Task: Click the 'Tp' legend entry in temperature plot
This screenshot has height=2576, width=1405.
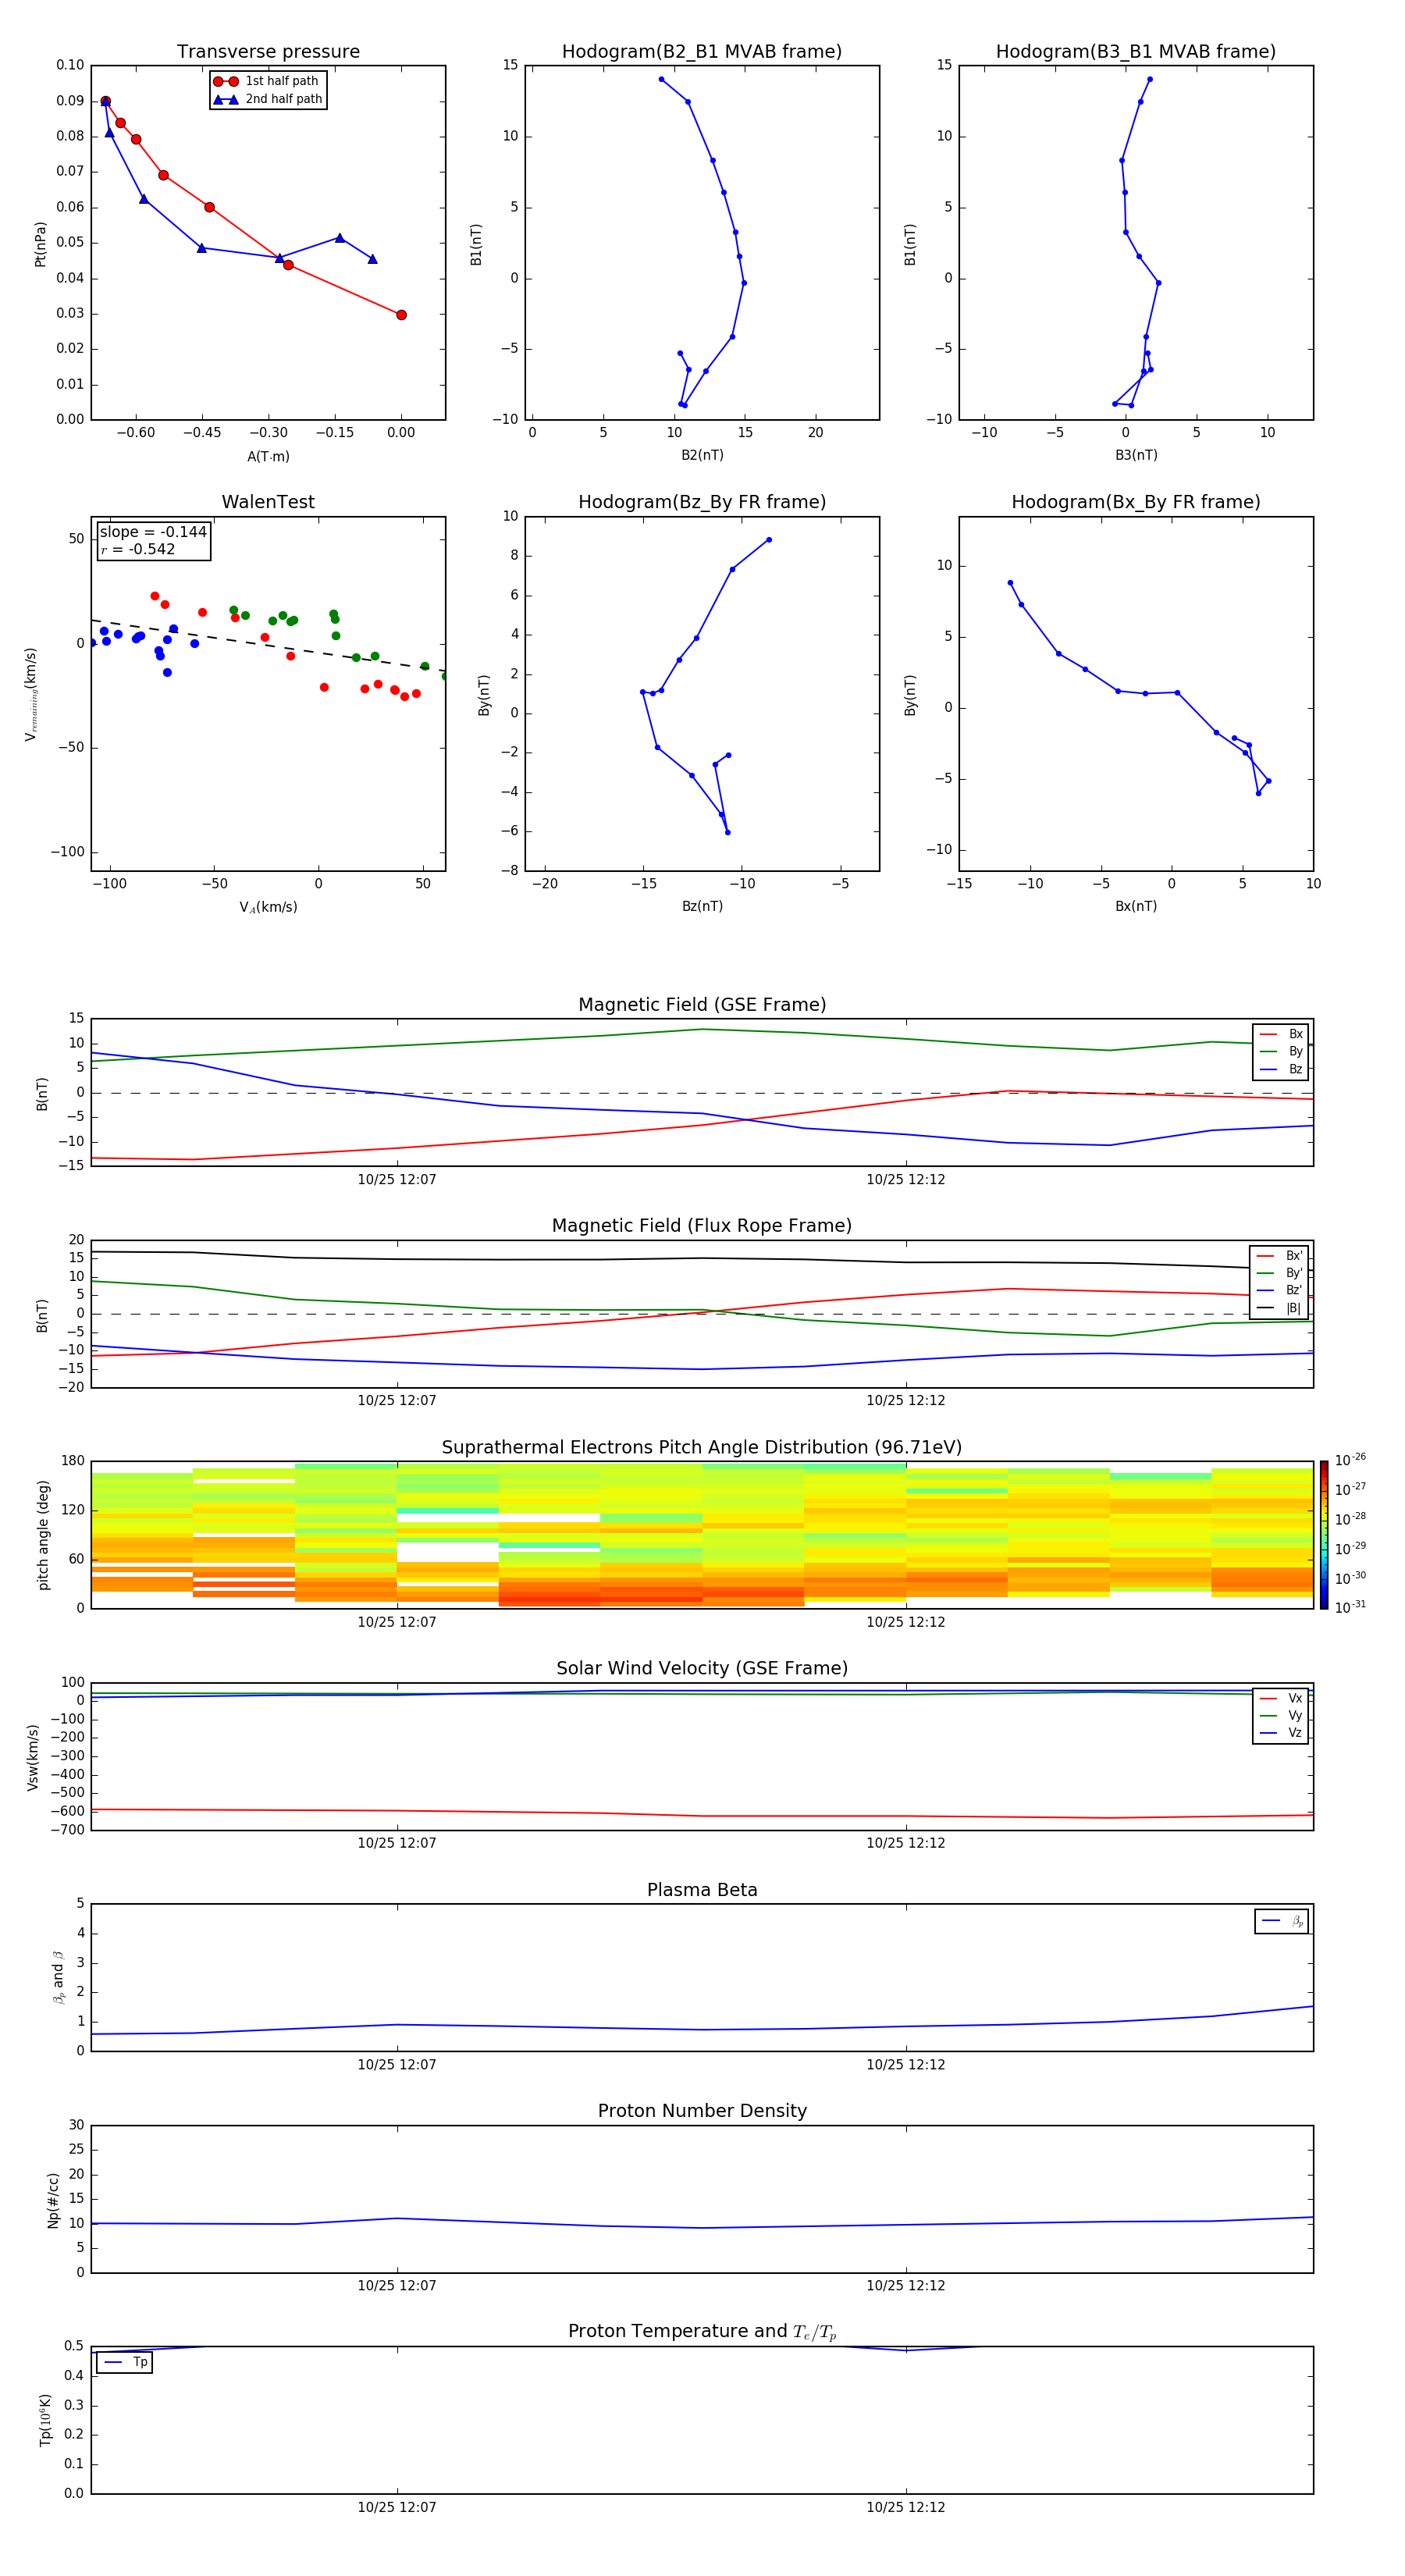Action: pyautogui.click(x=124, y=2362)
